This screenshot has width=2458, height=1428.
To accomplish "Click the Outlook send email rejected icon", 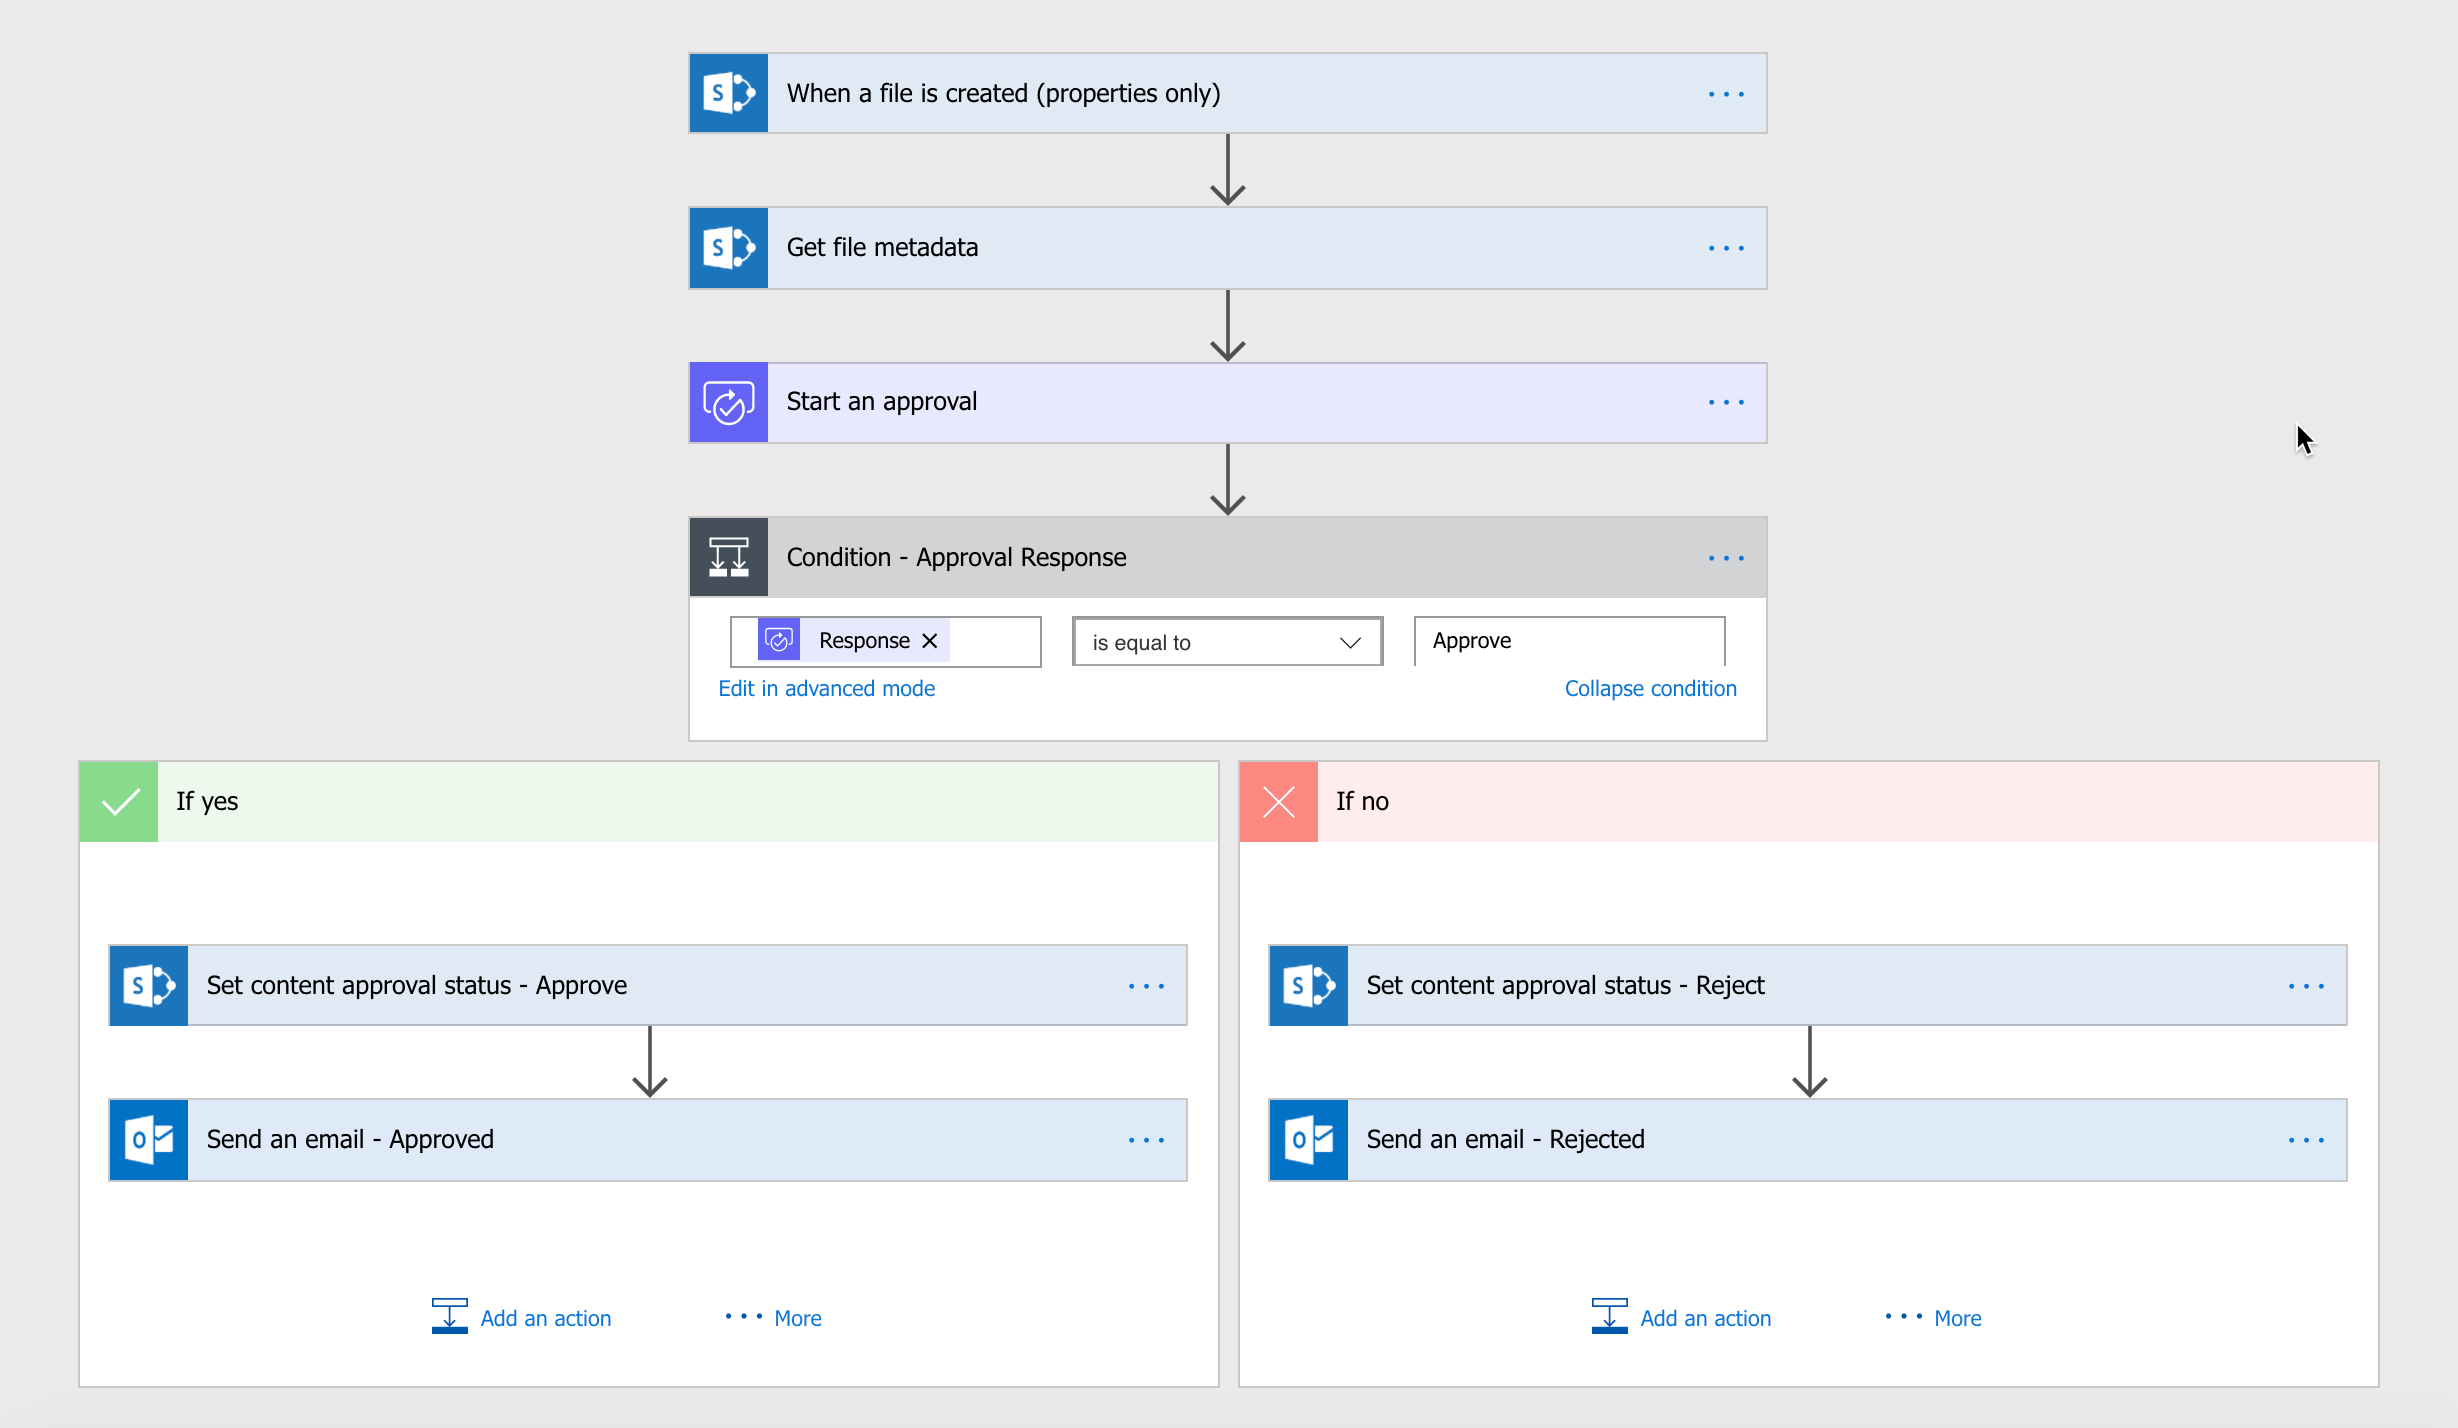I will coord(1311,1136).
